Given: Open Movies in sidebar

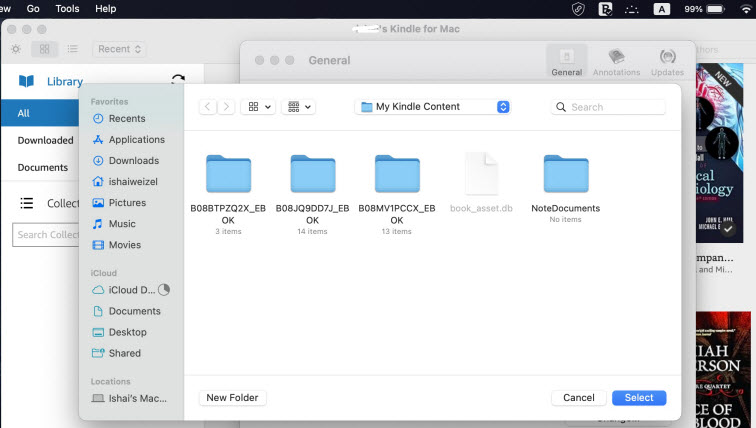Looking at the screenshot, I should 124,245.
